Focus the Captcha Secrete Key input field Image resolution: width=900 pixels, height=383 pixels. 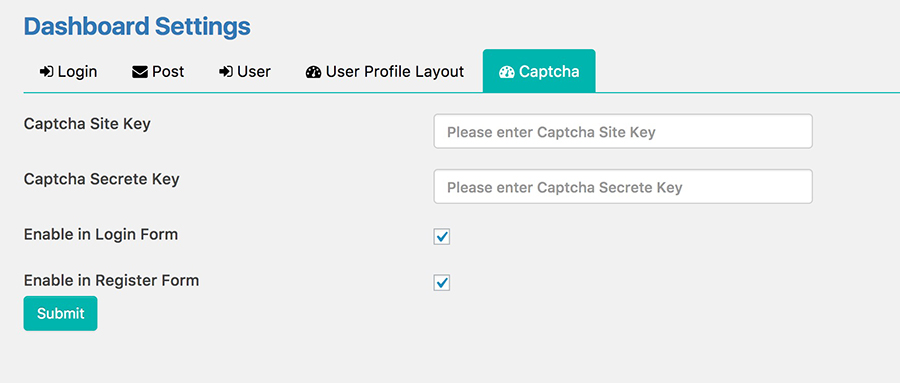(x=623, y=187)
